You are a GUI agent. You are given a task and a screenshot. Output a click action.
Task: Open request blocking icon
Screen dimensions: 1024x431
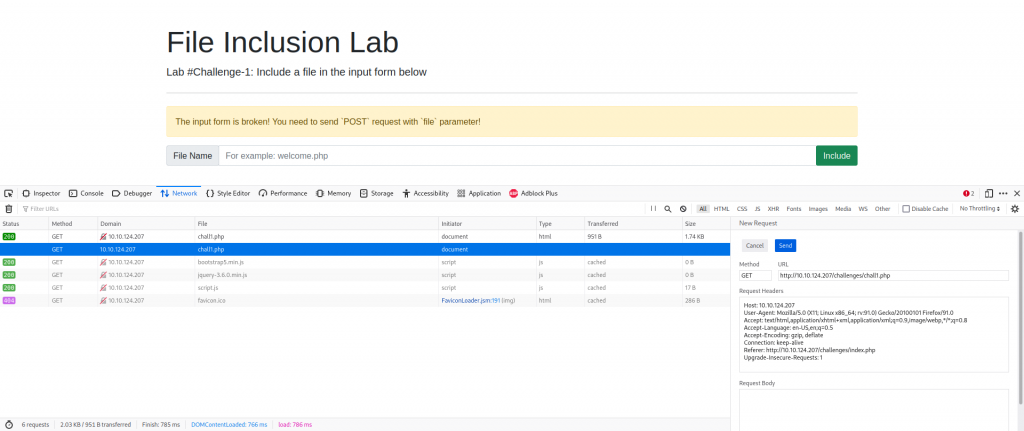click(x=683, y=209)
